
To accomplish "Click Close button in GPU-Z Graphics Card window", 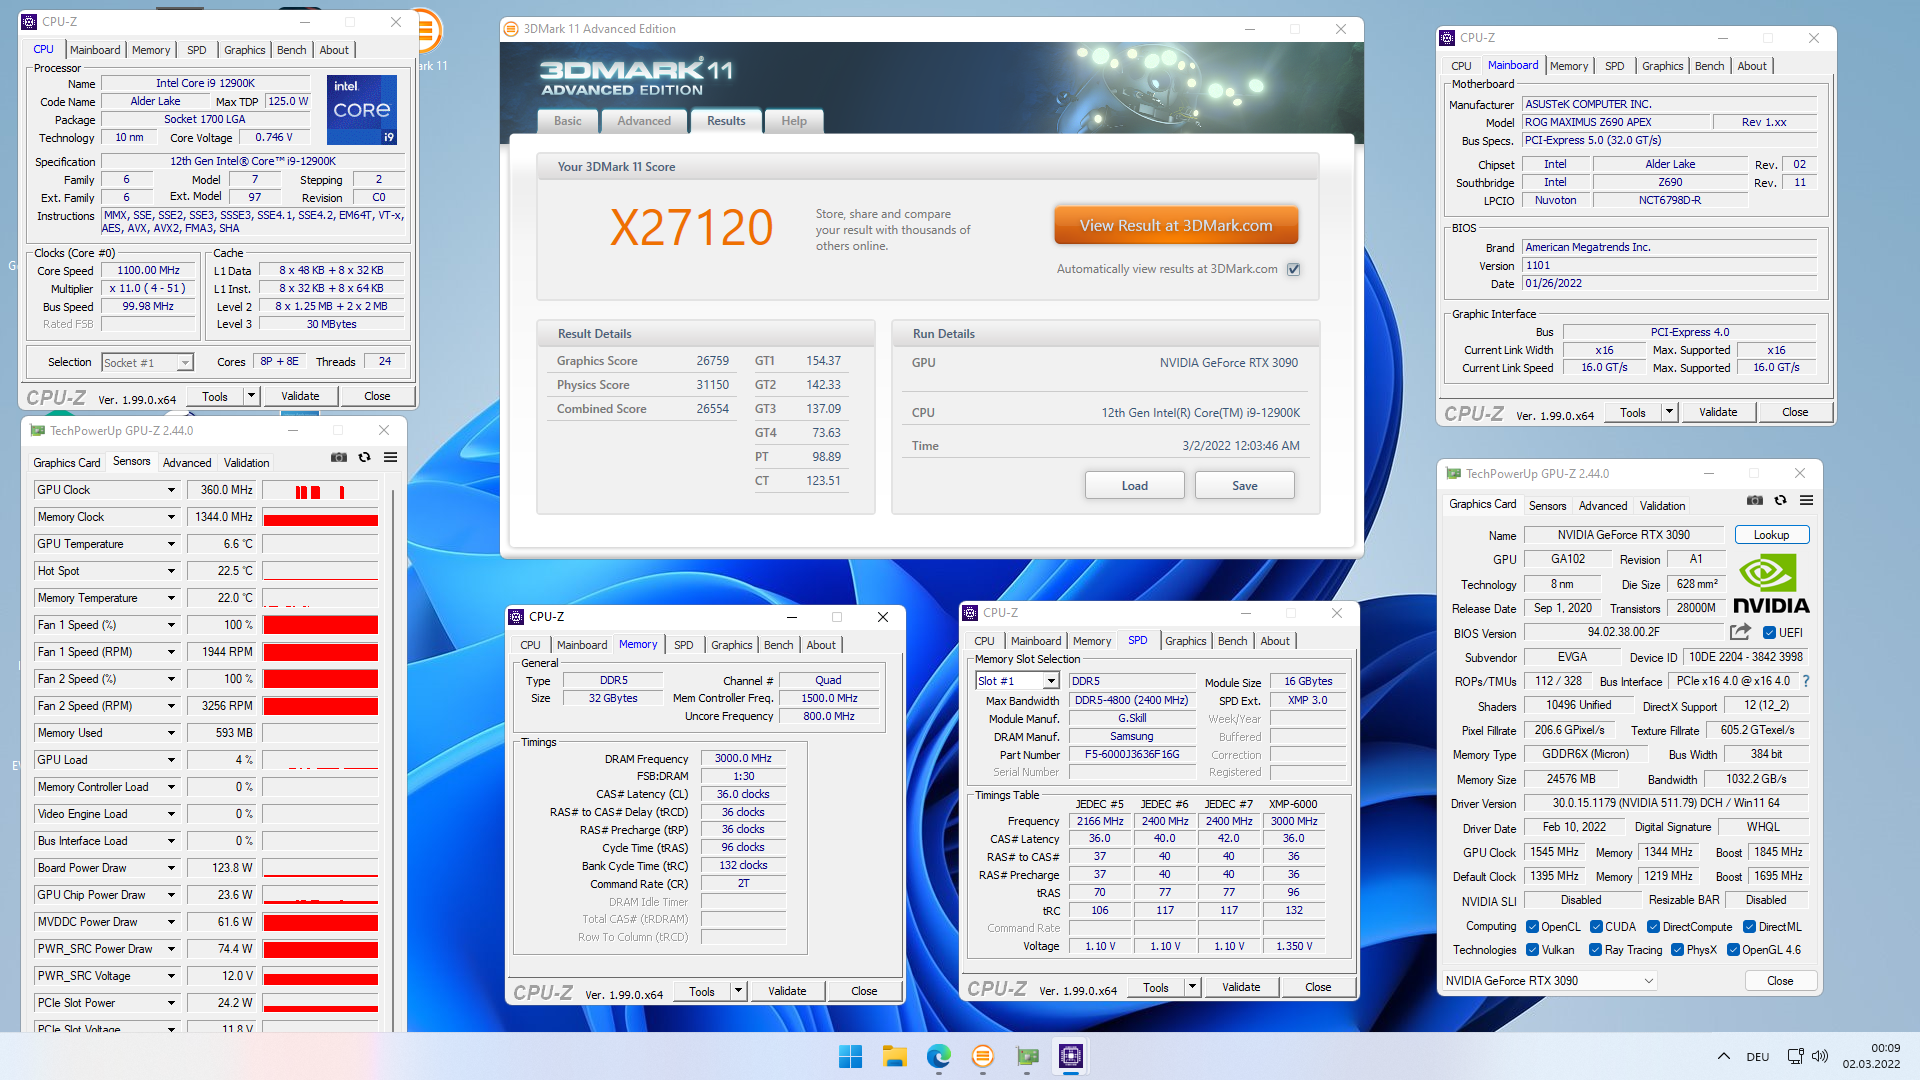I will click(1780, 981).
